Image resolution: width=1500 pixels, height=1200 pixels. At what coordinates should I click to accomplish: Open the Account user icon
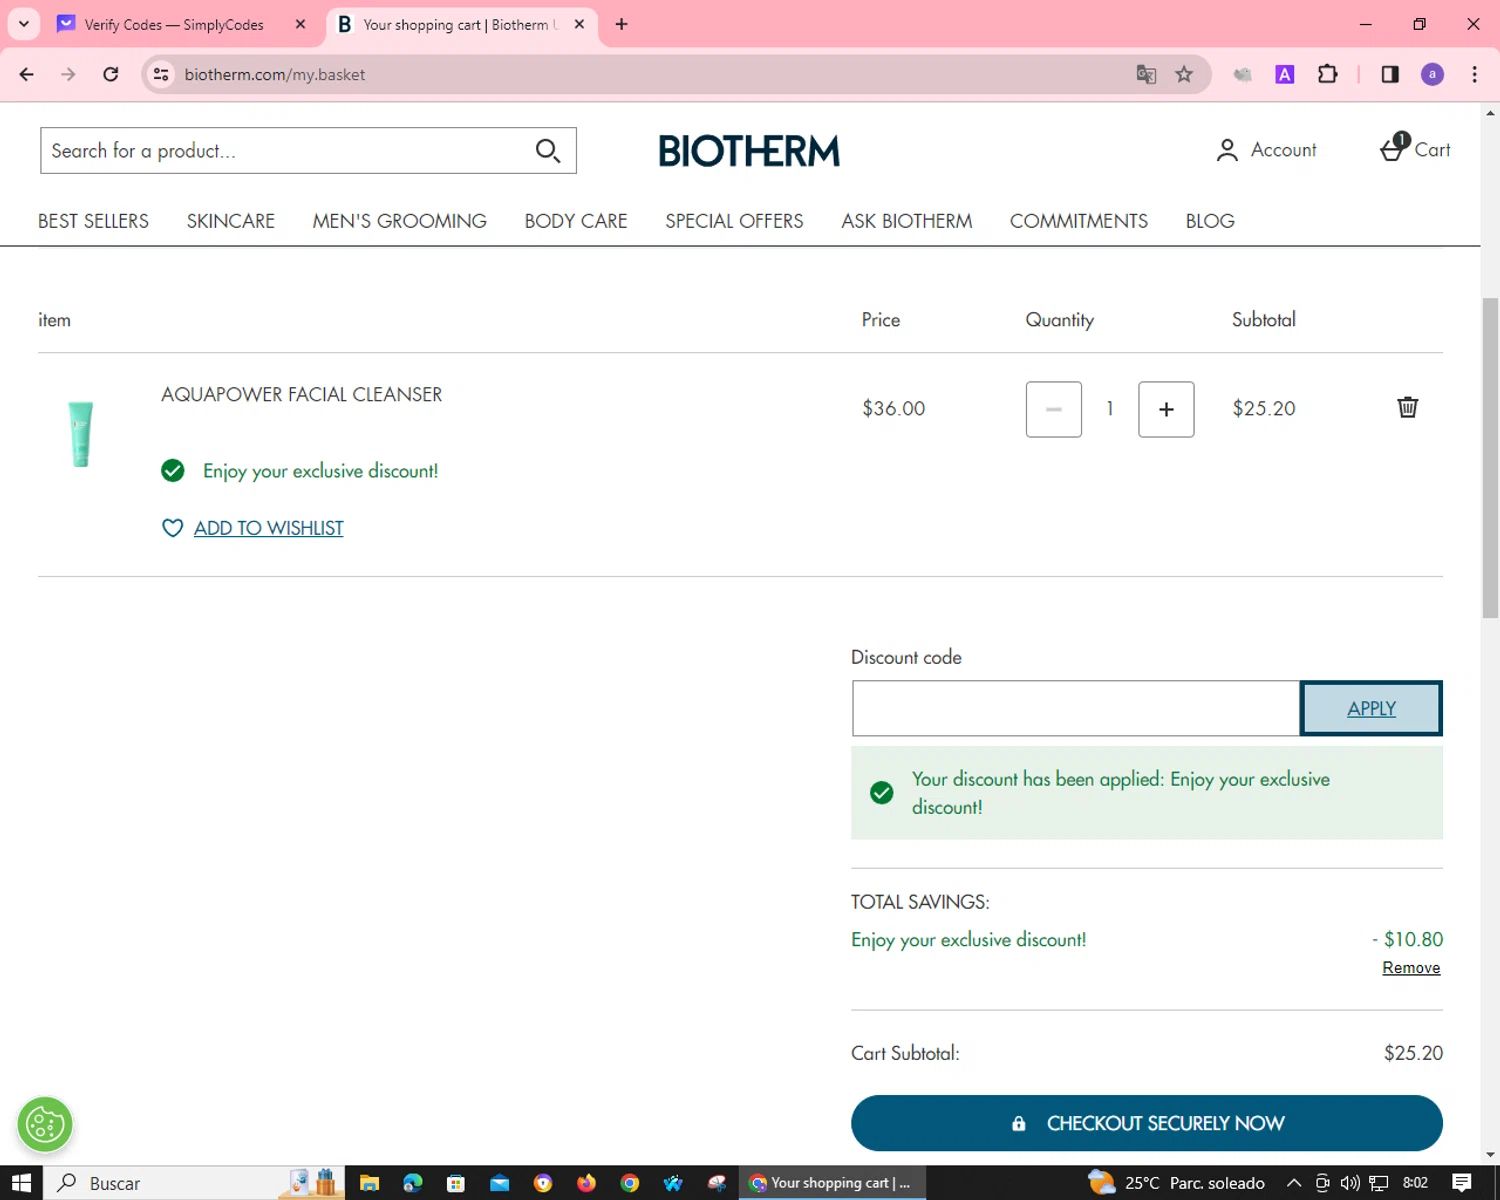[x=1226, y=150]
